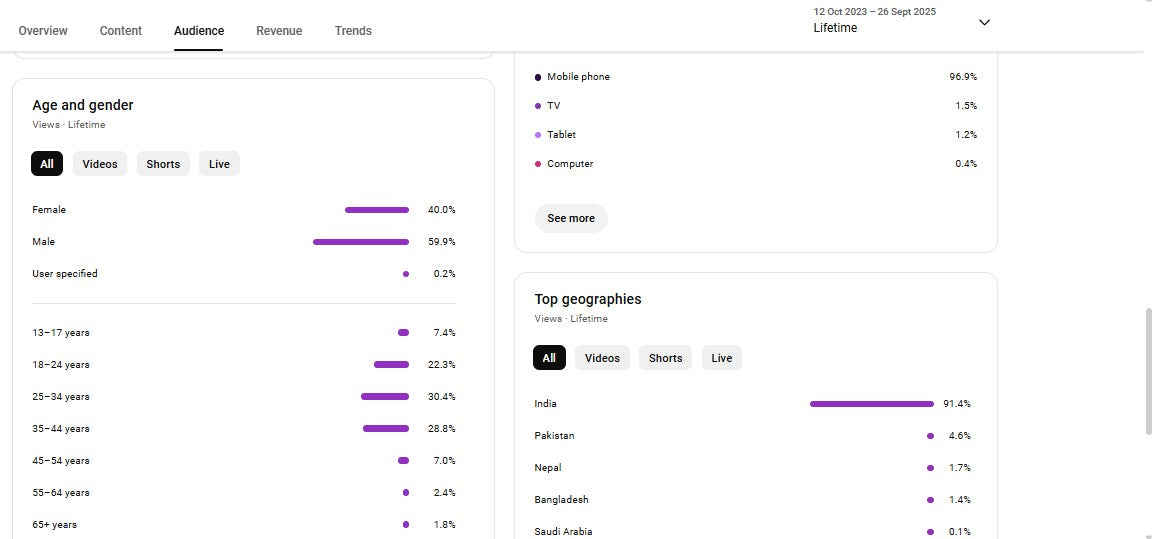The height and width of the screenshot is (539, 1153).
Task: Filter Top geographies by Videos
Action: coord(602,358)
